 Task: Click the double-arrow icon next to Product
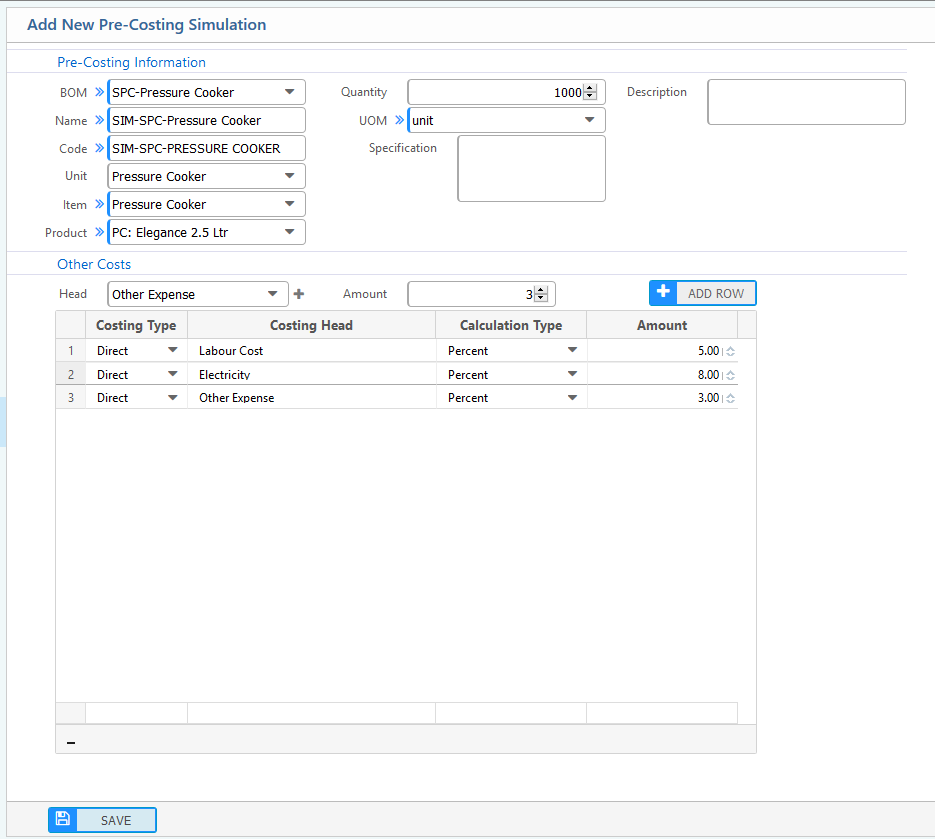tap(99, 232)
